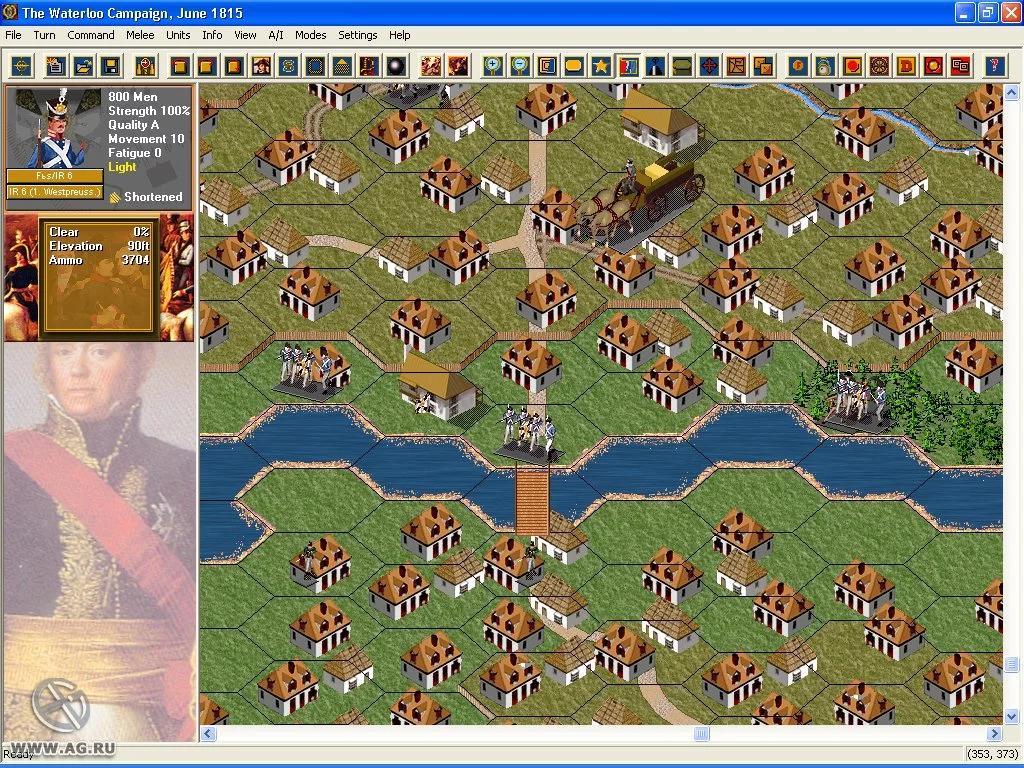Click the new scenario document icon
Screen dimensions: 1024x768
tap(56, 66)
